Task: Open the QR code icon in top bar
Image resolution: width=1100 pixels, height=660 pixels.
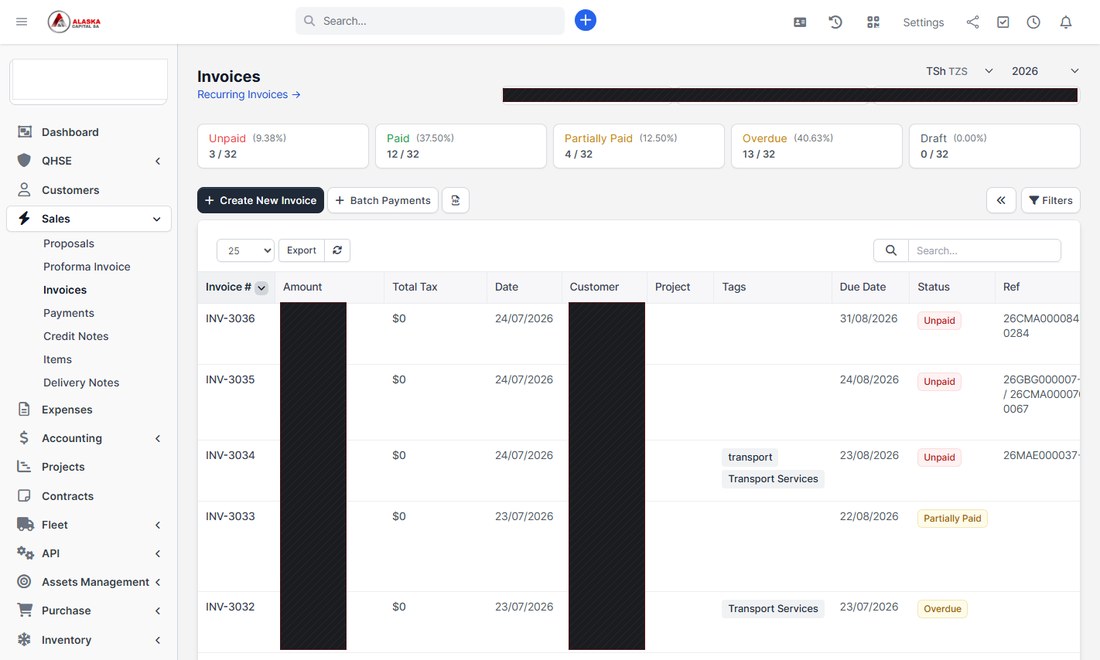Action: (873, 22)
